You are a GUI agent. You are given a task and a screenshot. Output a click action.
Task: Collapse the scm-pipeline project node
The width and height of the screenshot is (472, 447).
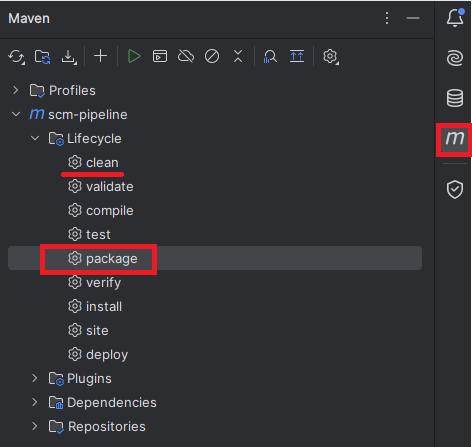click(16, 114)
